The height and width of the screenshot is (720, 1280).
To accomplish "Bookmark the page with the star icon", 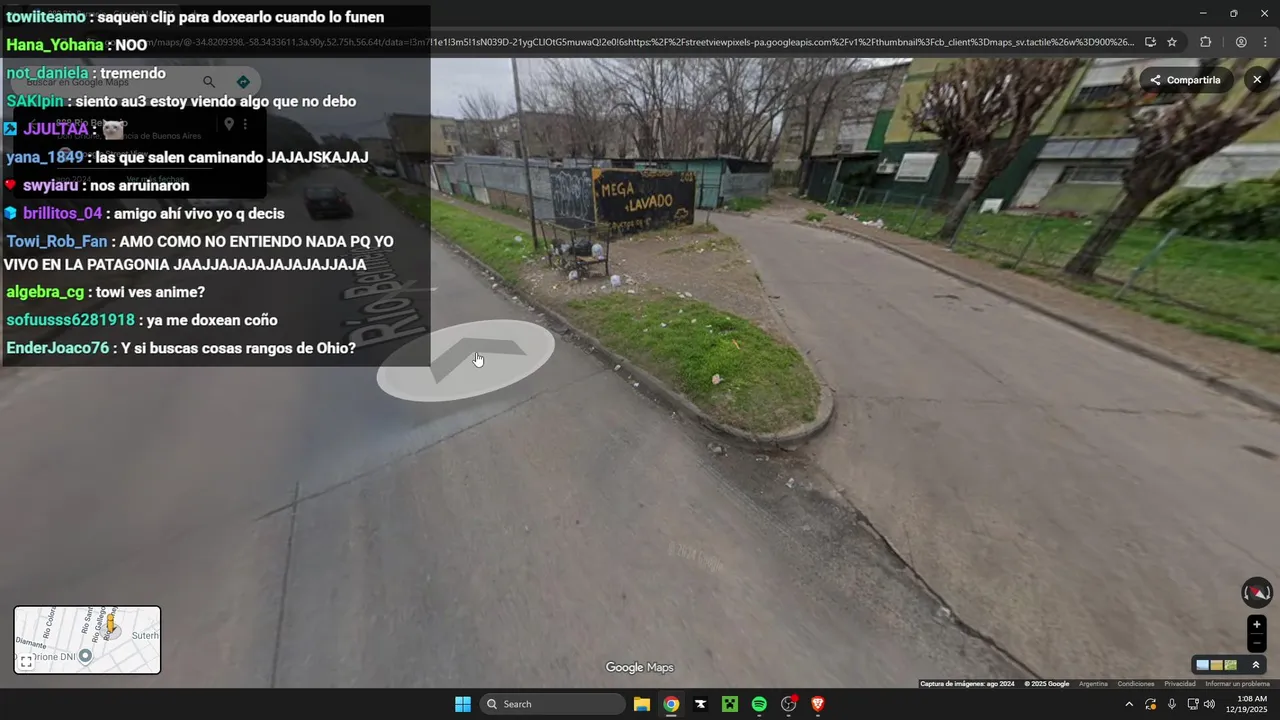I will 1172,42.
